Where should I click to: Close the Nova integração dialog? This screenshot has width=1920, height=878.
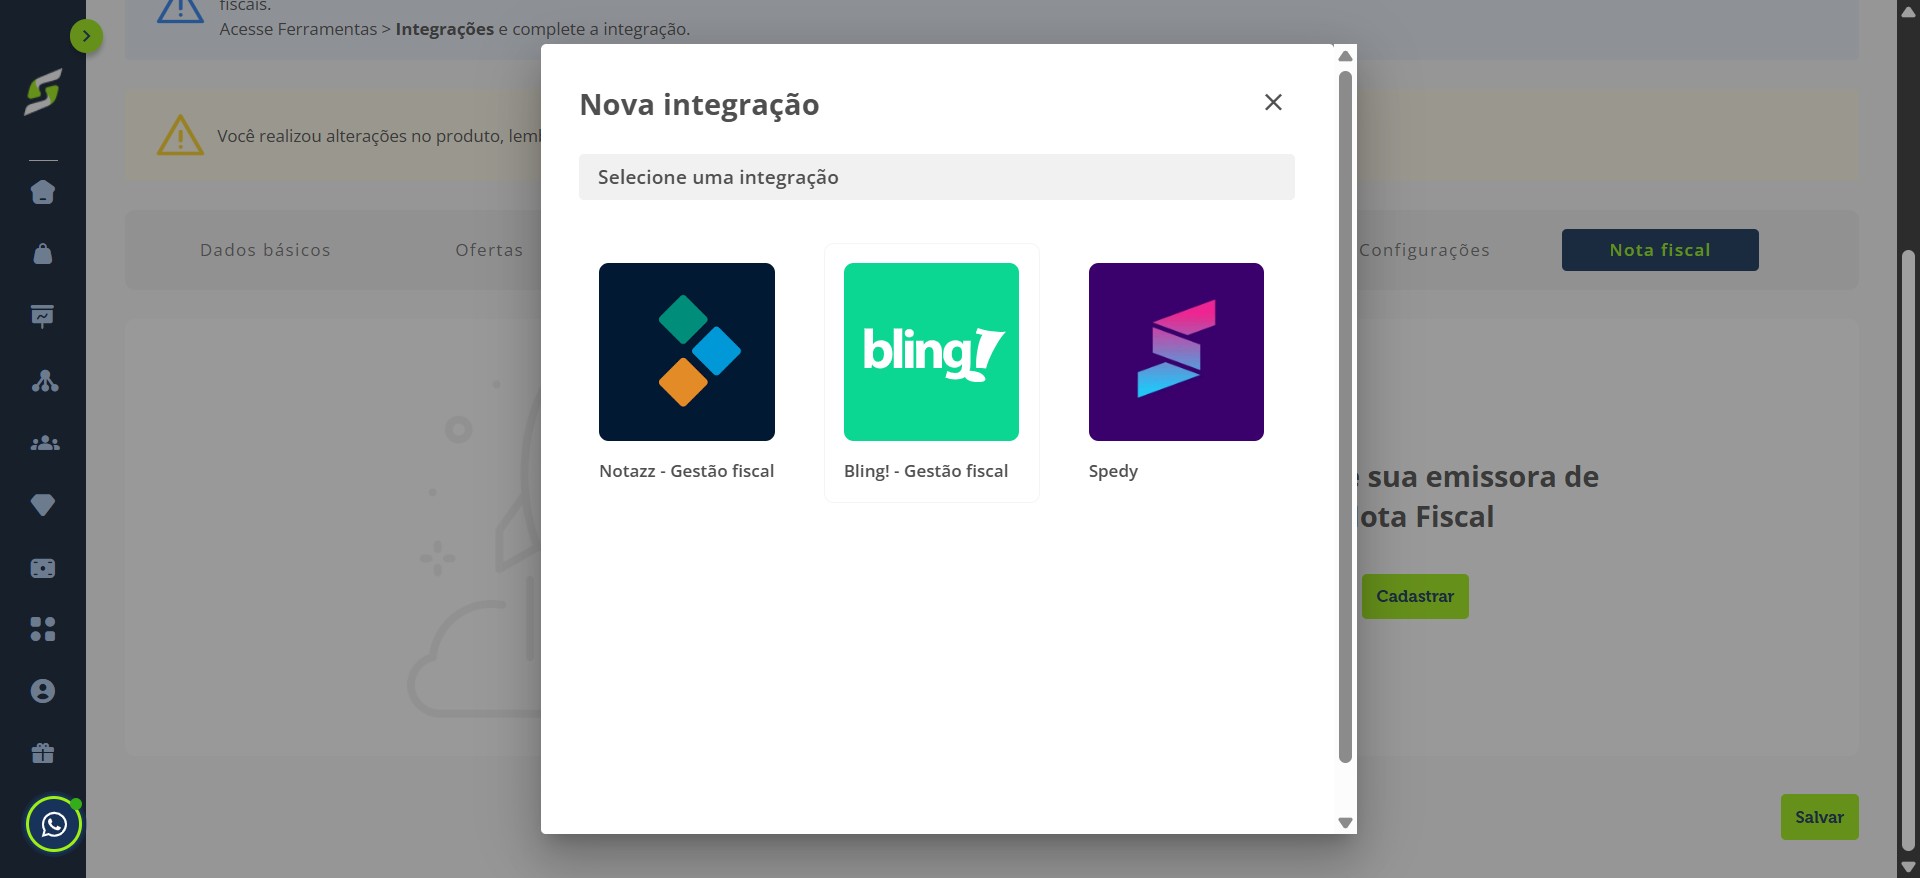[1273, 102]
